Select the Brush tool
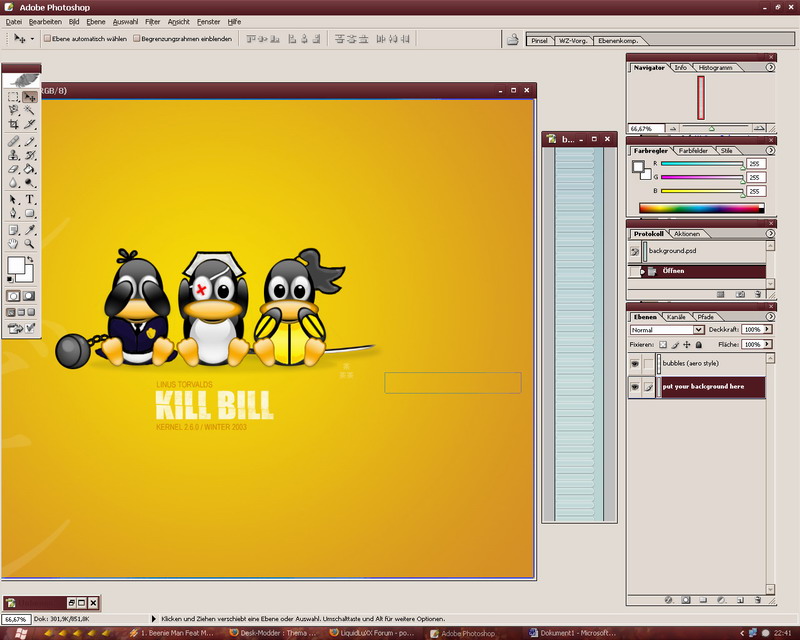Screen dimensions: 800x640 30,141
